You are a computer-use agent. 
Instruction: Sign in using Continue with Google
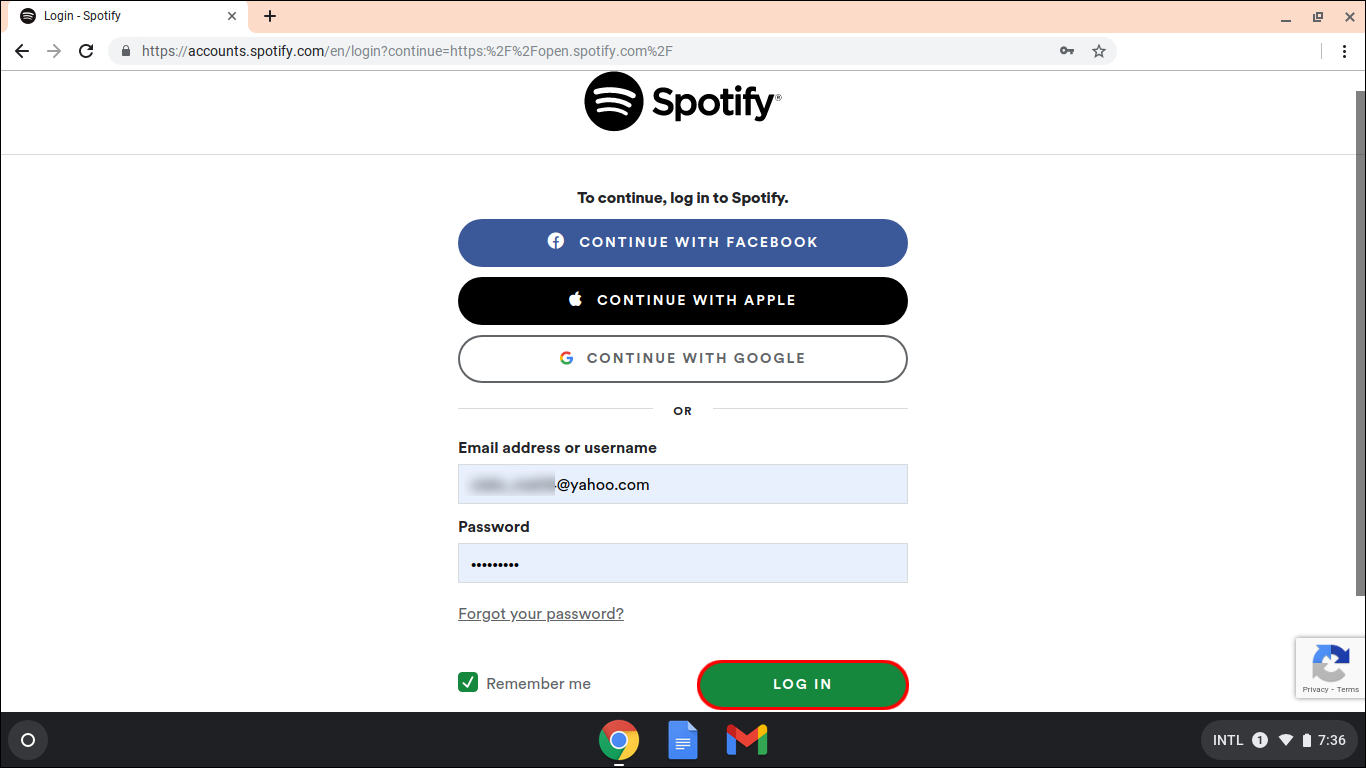(683, 358)
